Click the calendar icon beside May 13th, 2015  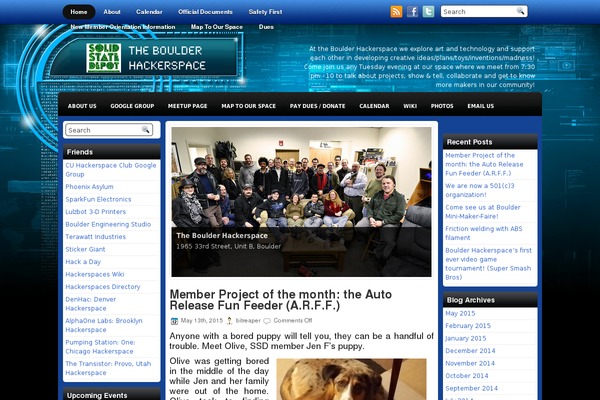pos(174,321)
